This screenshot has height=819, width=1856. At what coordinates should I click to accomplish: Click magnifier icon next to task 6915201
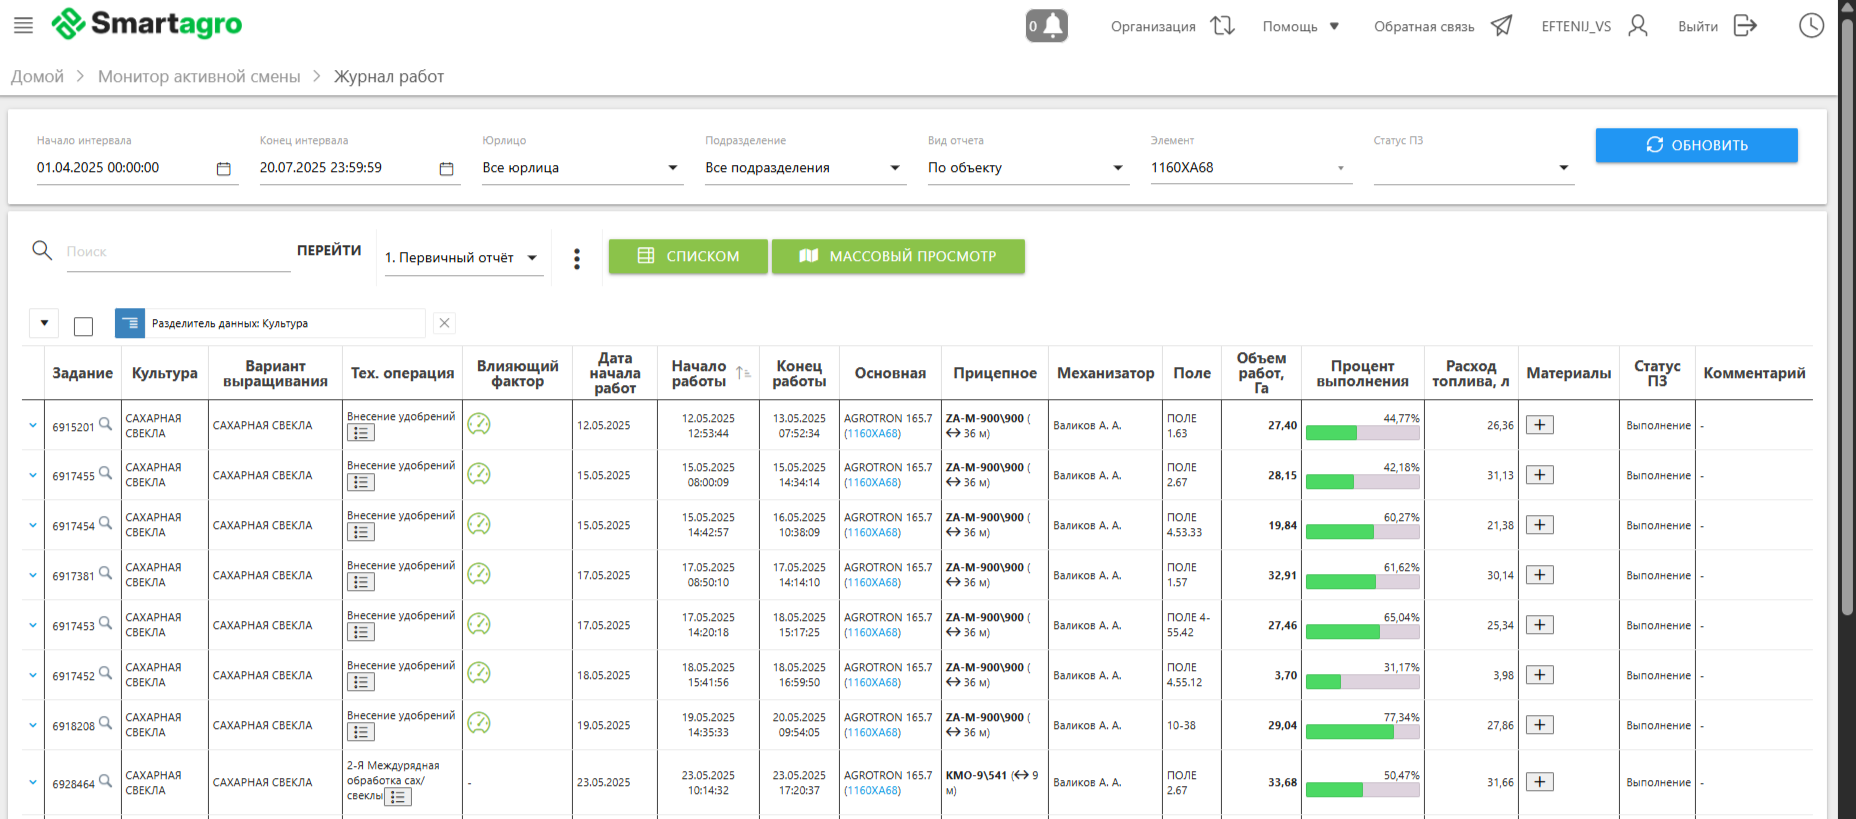point(105,424)
